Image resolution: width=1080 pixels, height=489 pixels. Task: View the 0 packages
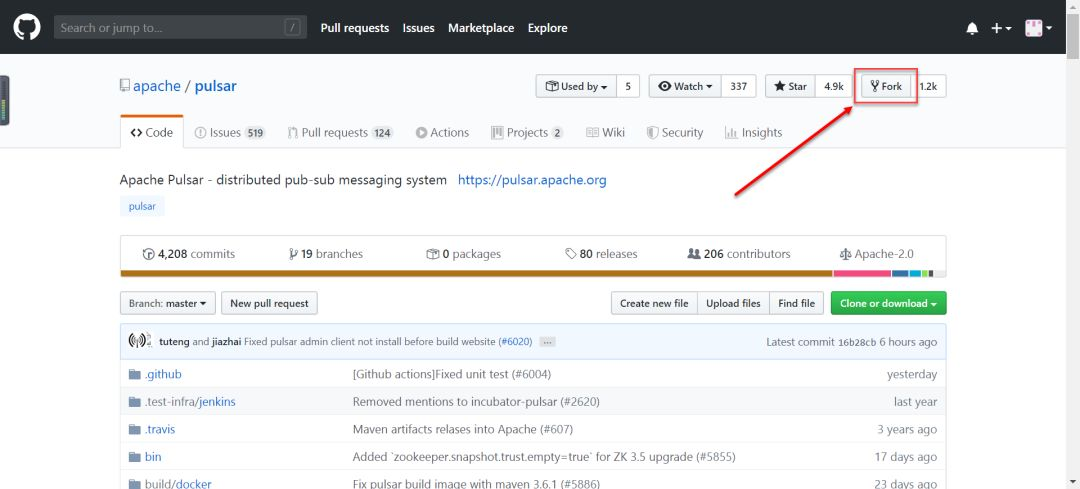[x=464, y=254]
